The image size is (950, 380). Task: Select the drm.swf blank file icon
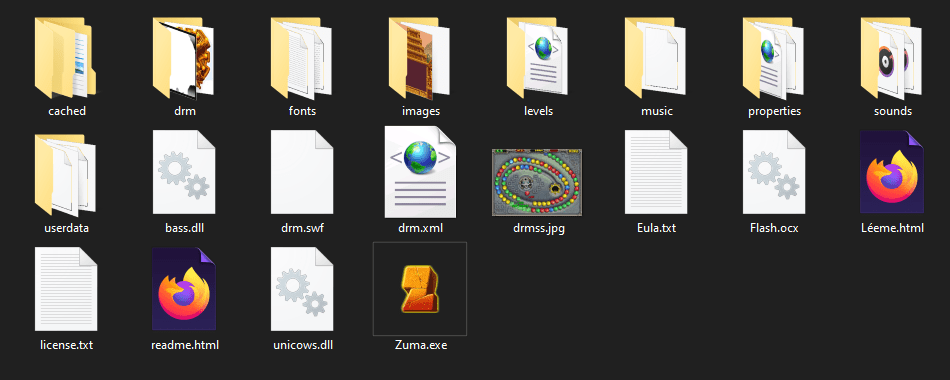point(302,172)
